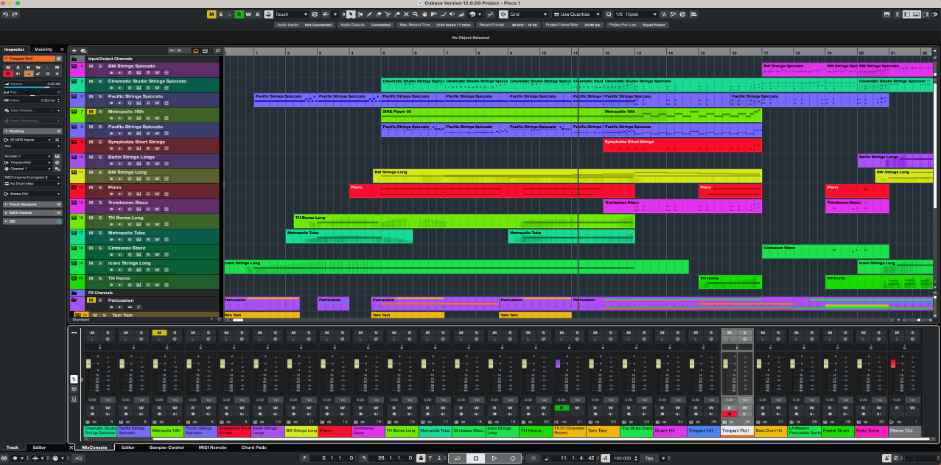Select the TH Horns Long track
Viewport: 941px width, 465px height.
pyautogui.click(x=145, y=221)
